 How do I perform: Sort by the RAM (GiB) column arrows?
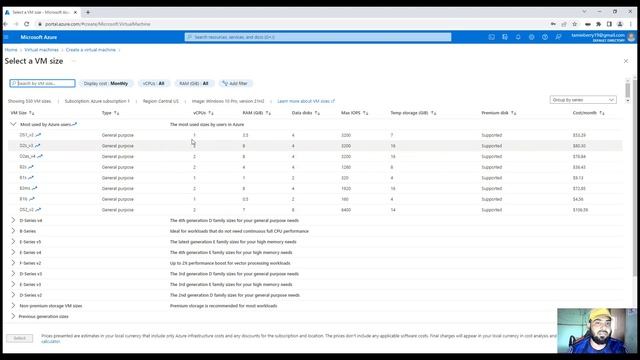268,113
